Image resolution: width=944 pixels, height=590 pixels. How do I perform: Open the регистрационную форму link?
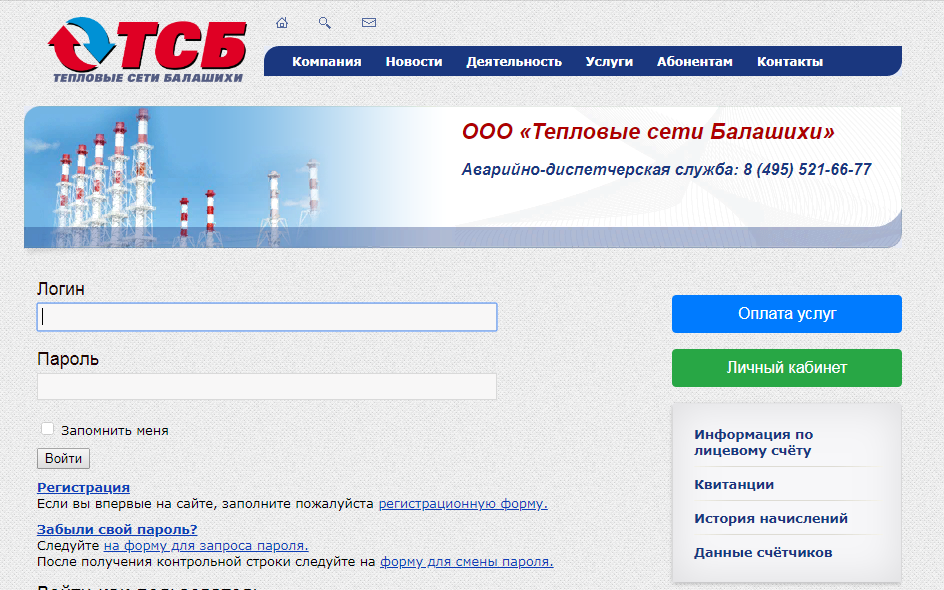(463, 503)
